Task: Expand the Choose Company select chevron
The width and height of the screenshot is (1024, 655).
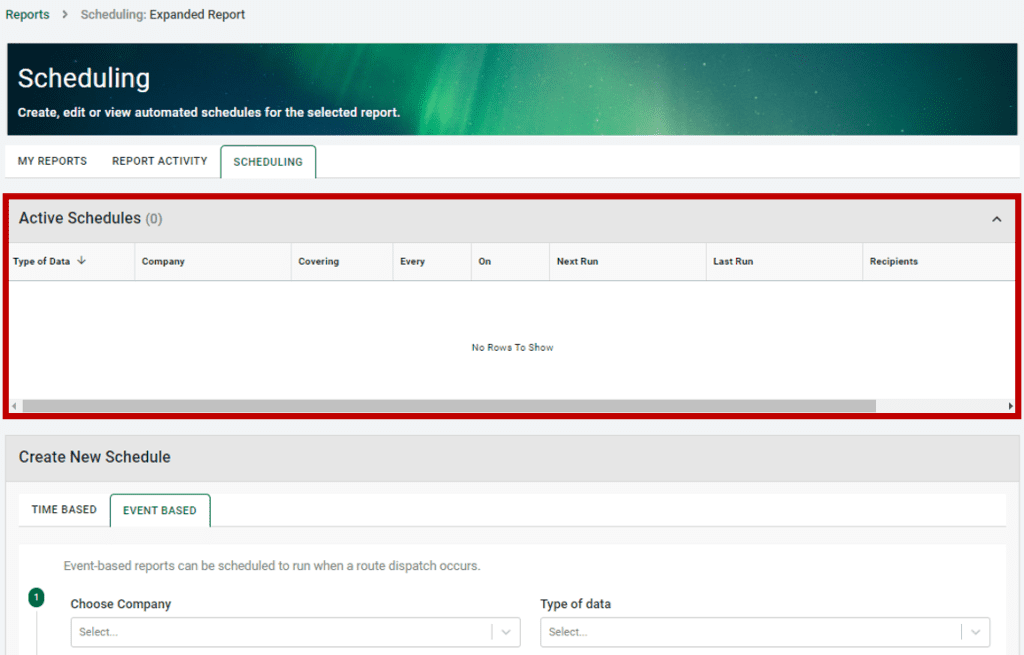Action: pos(506,632)
